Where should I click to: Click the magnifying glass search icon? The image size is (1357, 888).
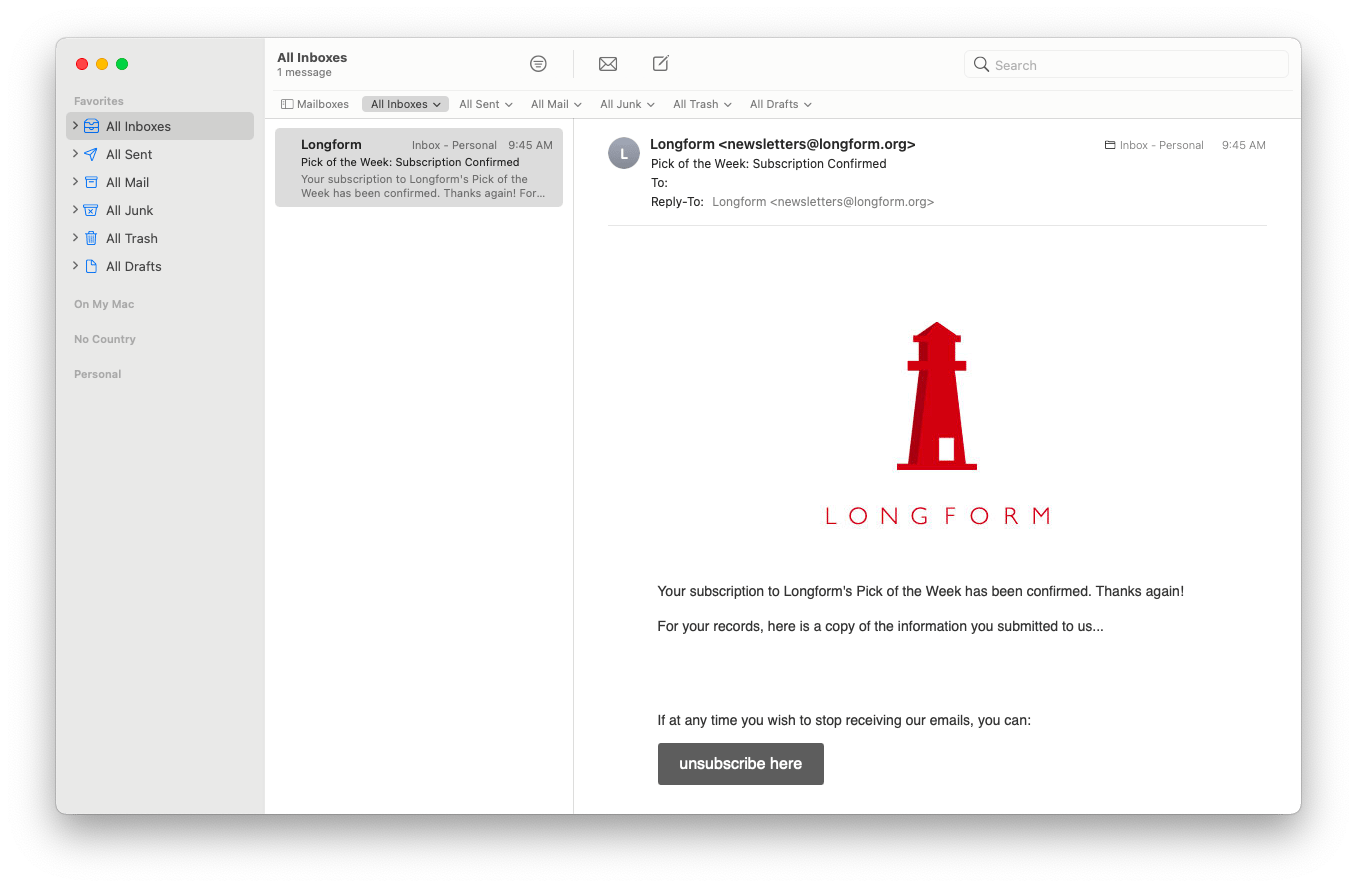click(x=981, y=64)
